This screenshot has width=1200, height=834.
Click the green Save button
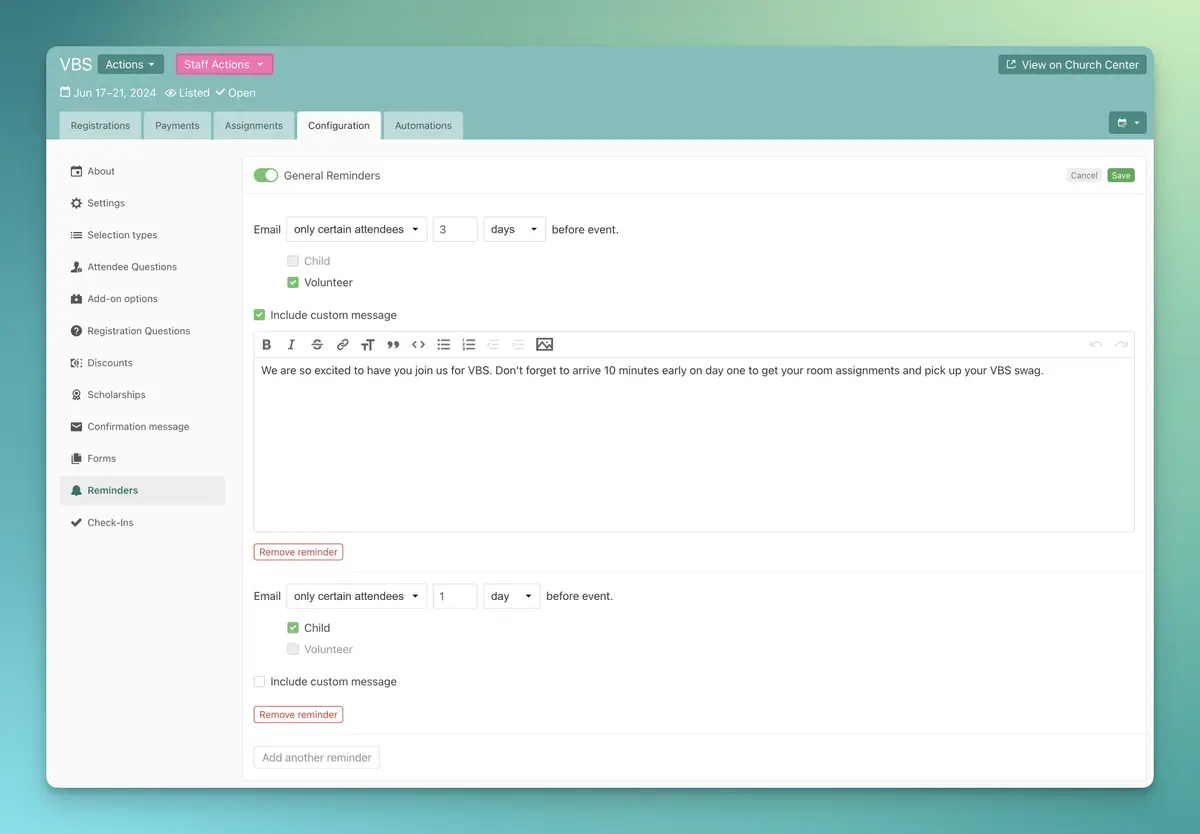(1121, 175)
